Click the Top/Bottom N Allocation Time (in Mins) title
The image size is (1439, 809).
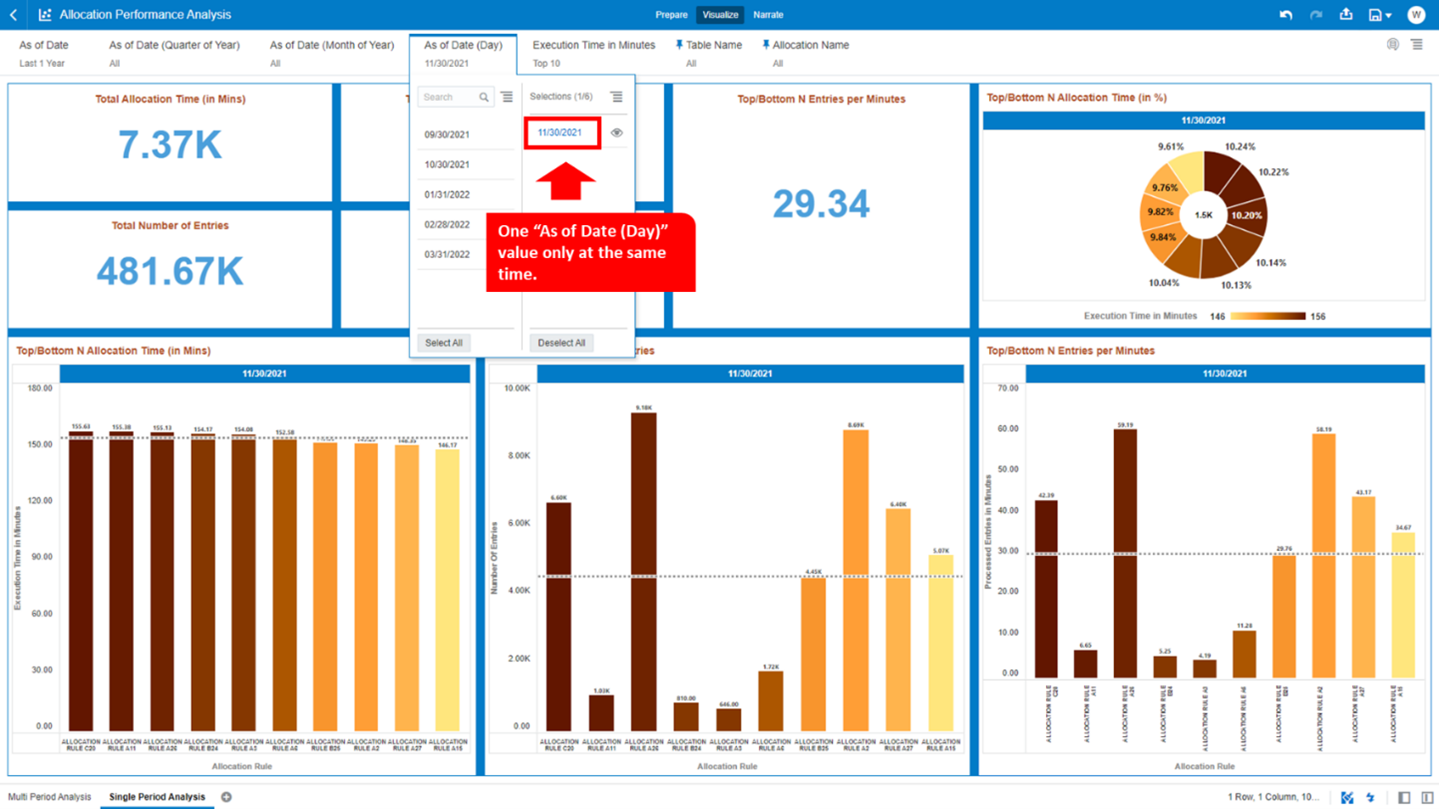tap(113, 351)
